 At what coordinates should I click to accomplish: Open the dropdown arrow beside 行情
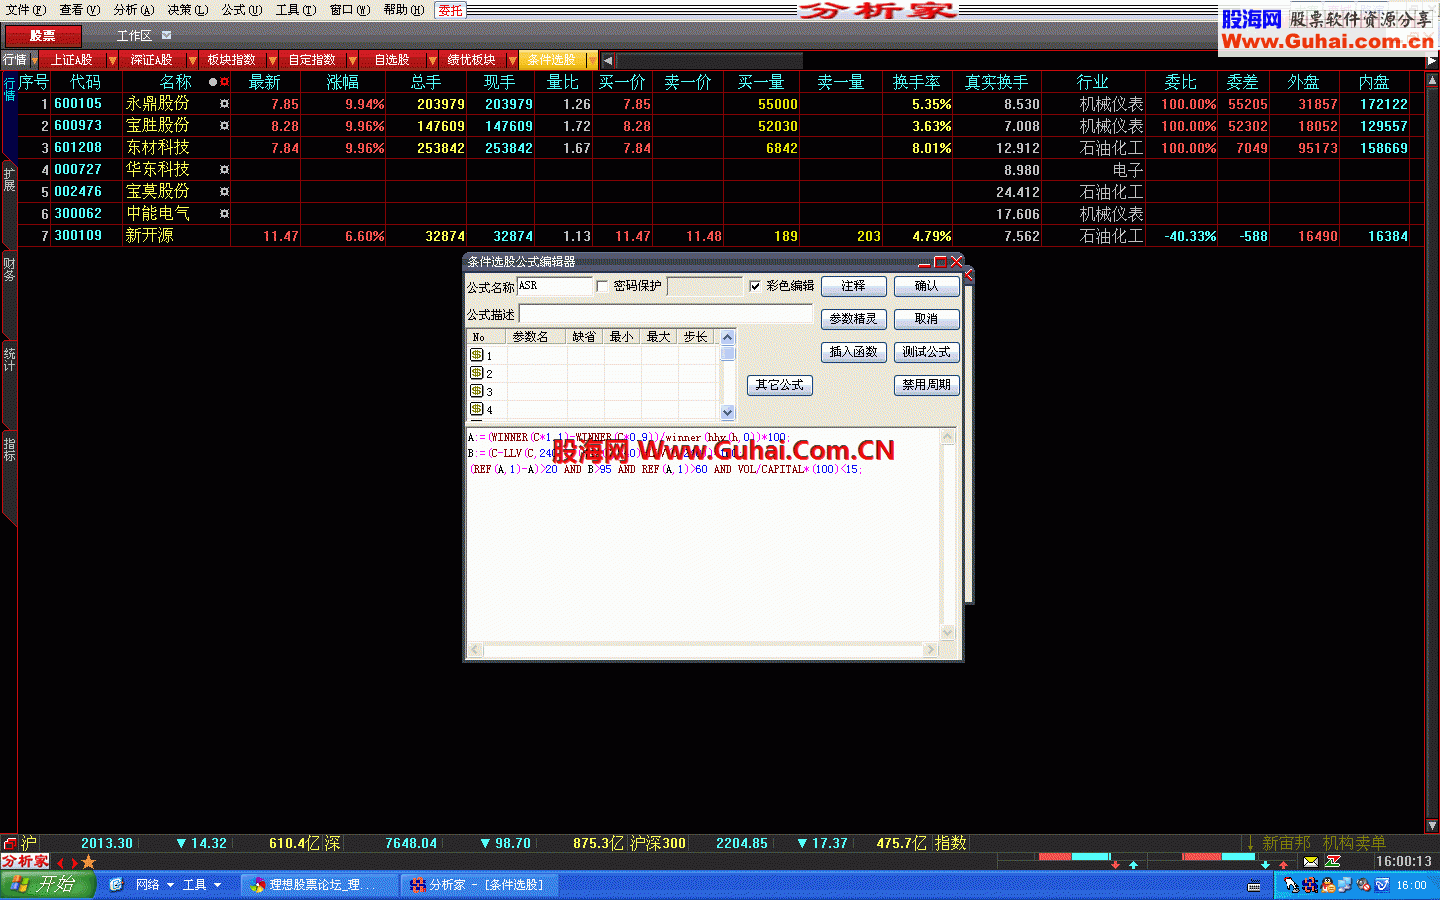pyautogui.click(x=33, y=61)
